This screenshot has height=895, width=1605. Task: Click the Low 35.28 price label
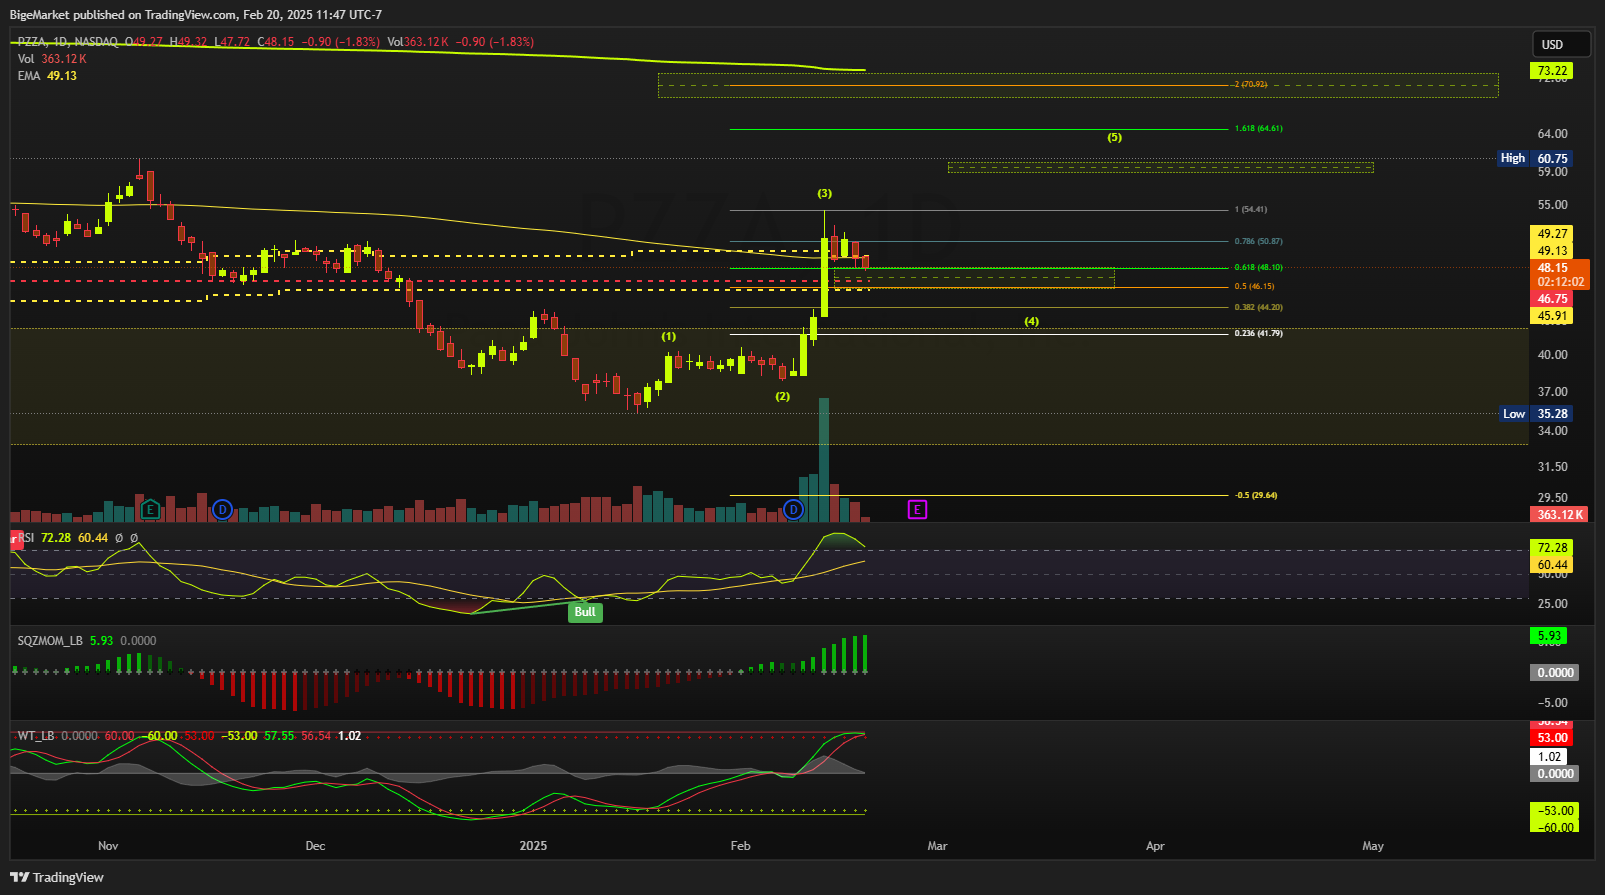pos(1536,413)
